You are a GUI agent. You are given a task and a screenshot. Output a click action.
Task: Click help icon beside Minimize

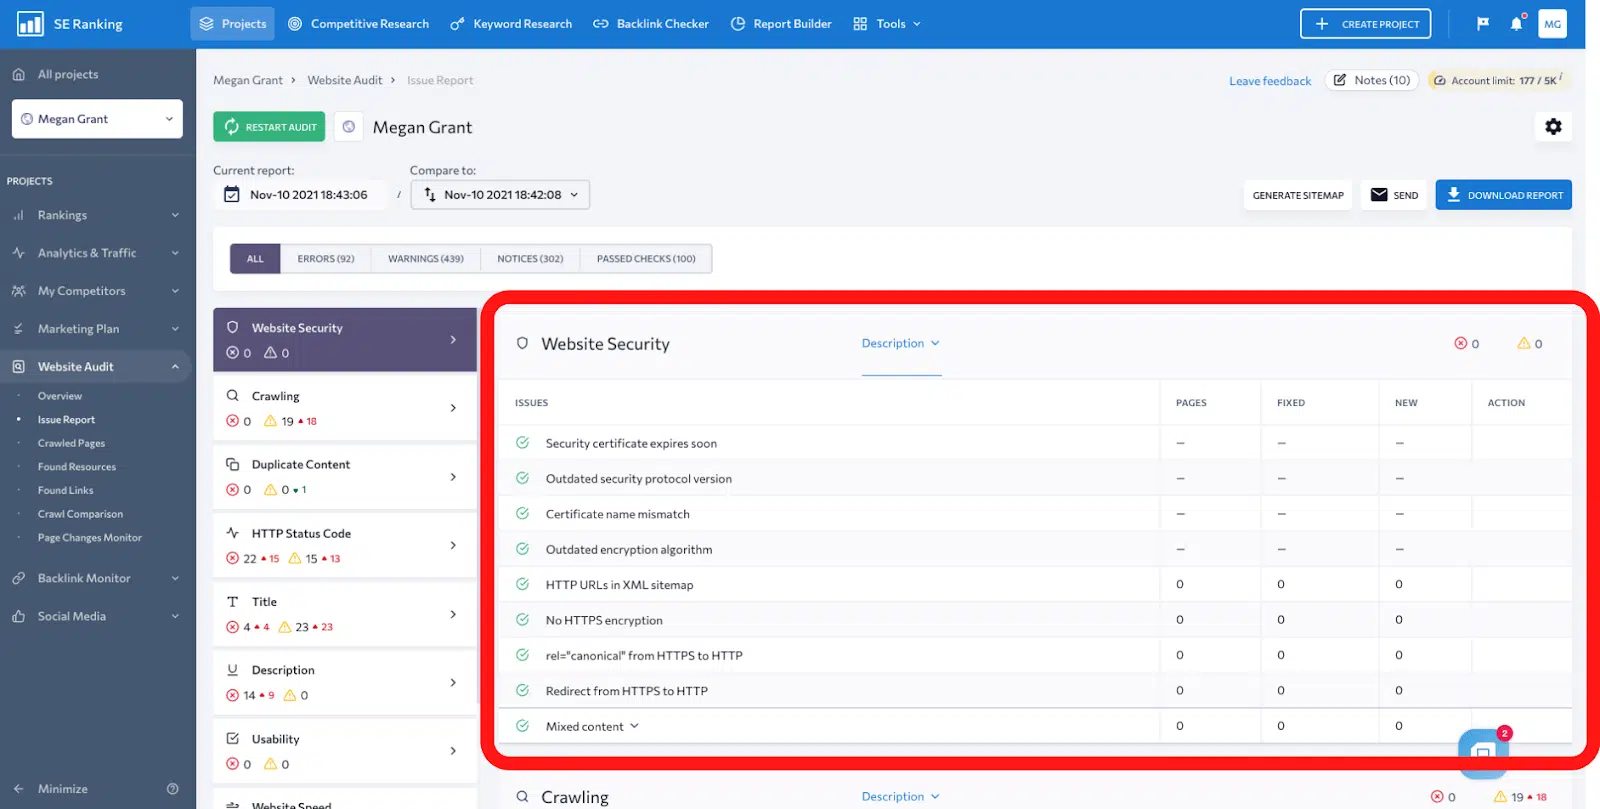tap(173, 789)
